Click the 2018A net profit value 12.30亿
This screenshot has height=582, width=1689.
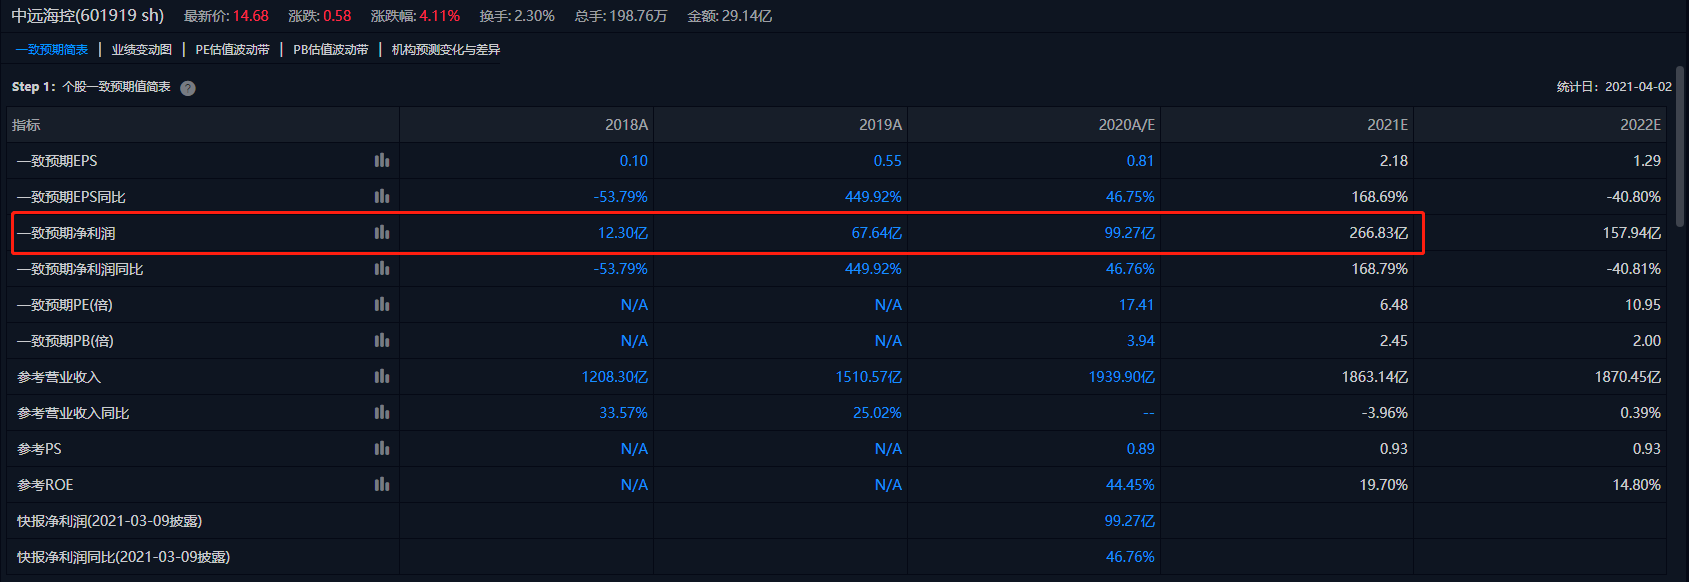623,233
